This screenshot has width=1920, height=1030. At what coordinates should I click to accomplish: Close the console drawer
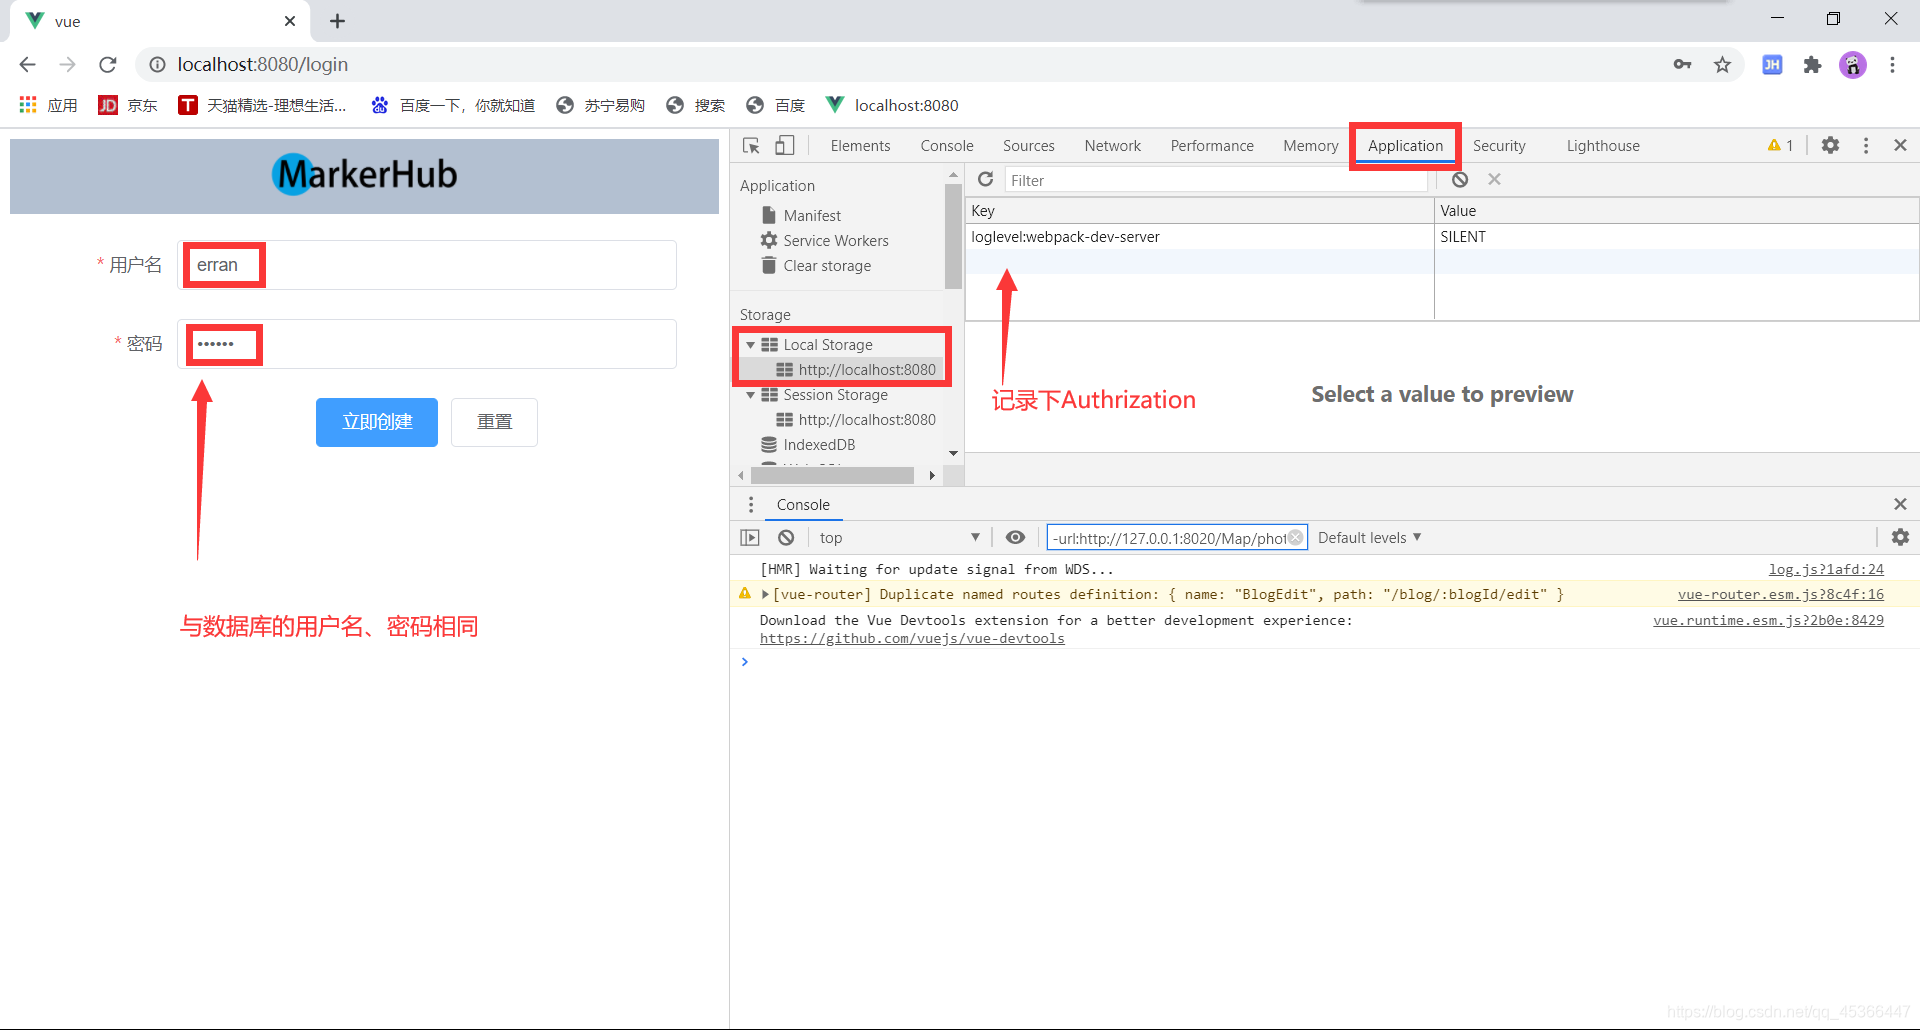1900,504
